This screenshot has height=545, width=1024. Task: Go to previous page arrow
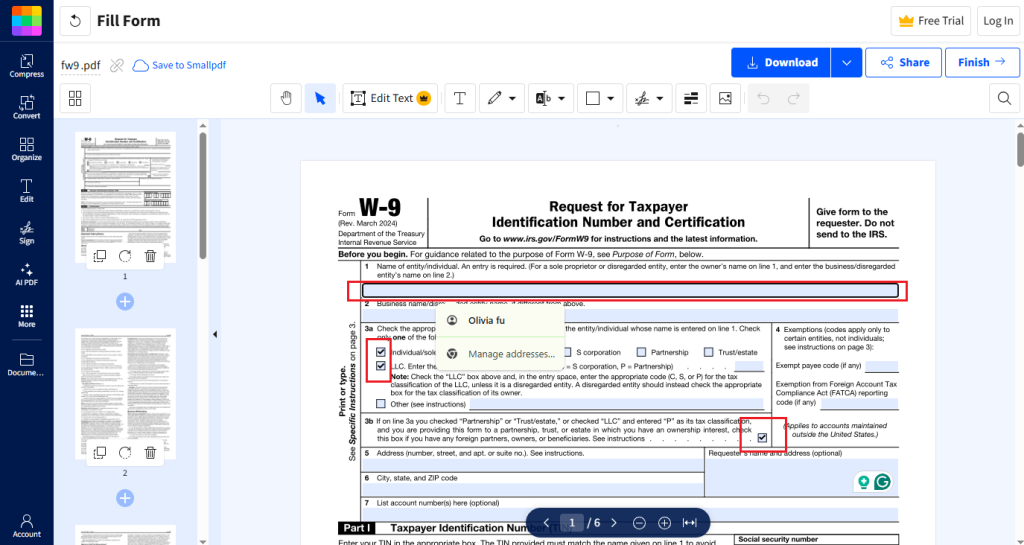(547, 523)
